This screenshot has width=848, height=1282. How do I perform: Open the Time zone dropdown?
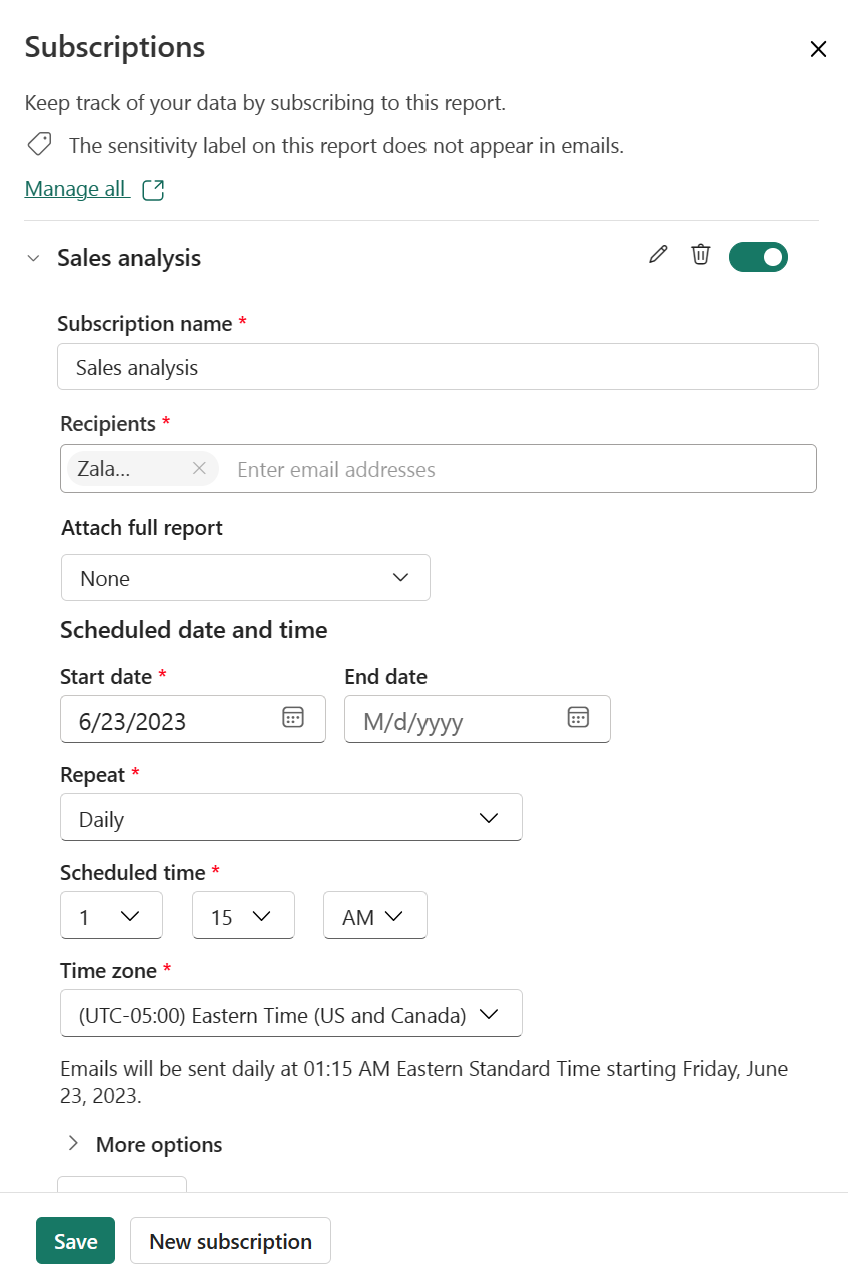pos(291,1014)
